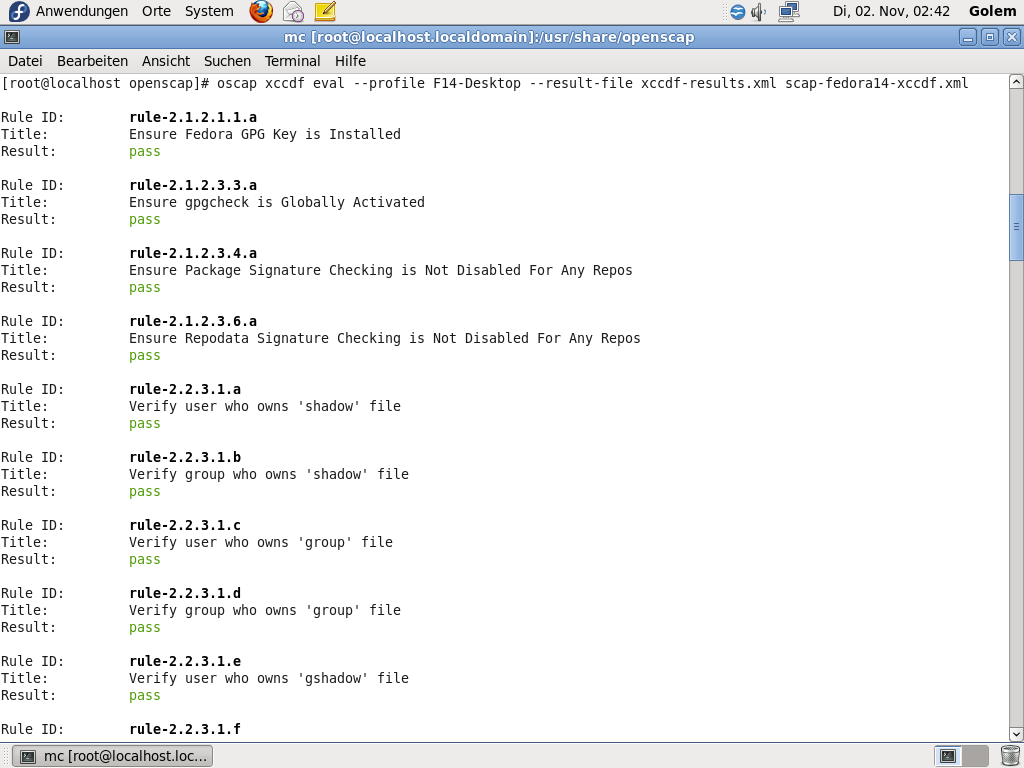Select the mc taskbar button

click(112, 755)
